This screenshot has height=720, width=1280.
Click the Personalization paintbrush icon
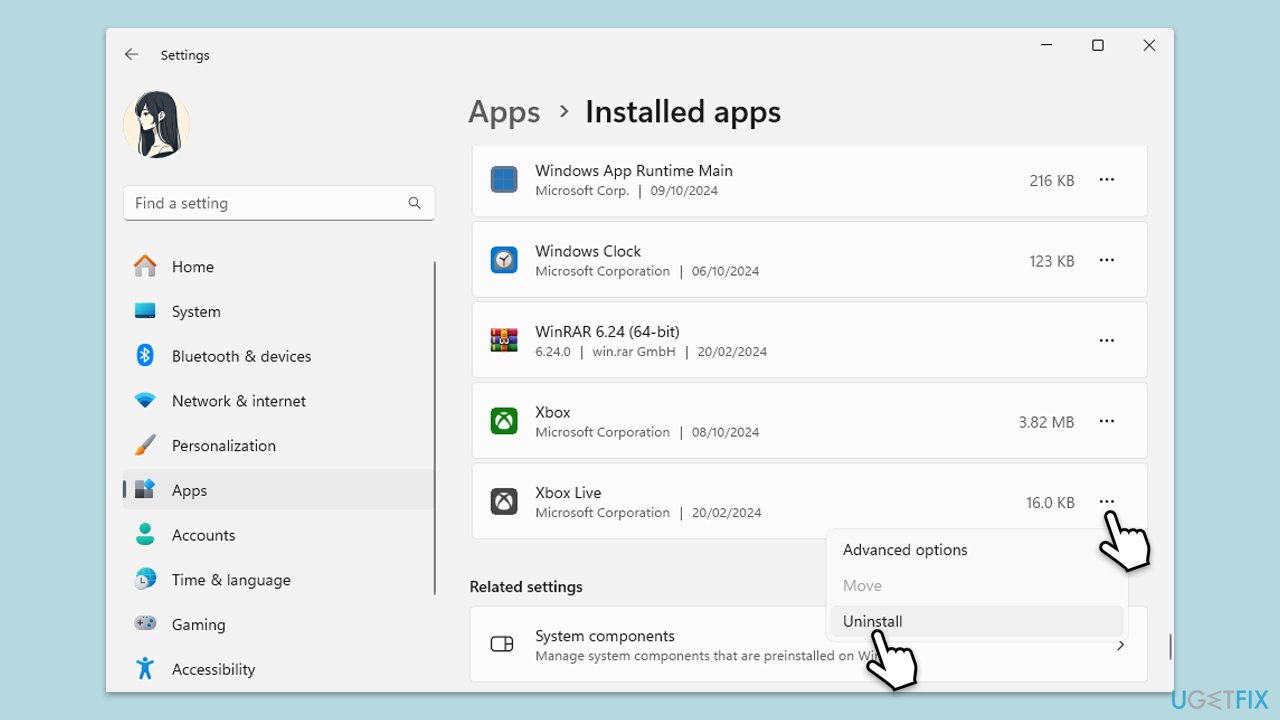(x=145, y=445)
